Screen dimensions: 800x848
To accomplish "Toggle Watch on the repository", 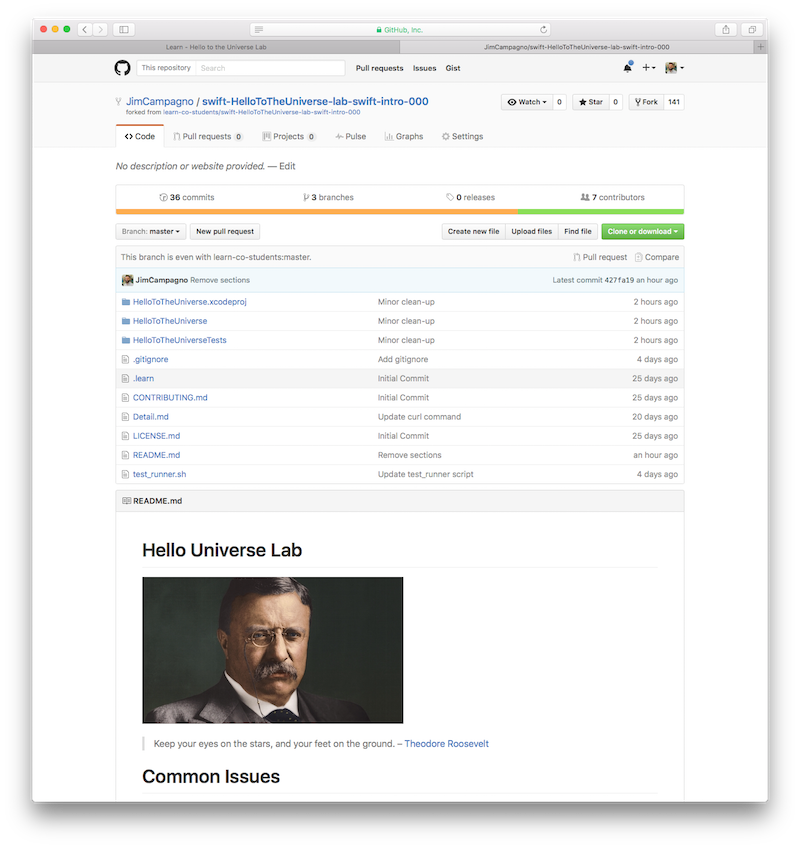I will click(x=528, y=101).
